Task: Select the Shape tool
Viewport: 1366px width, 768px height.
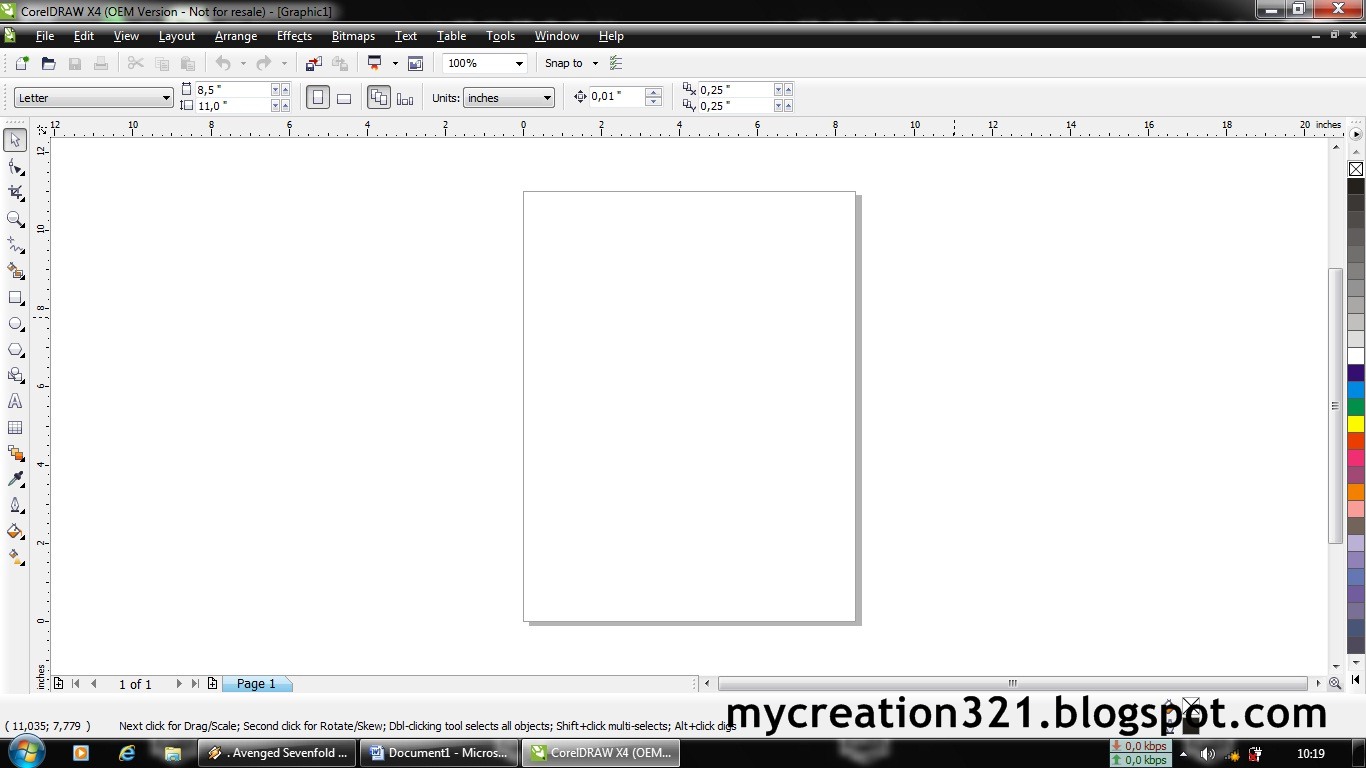Action: [15, 167]
